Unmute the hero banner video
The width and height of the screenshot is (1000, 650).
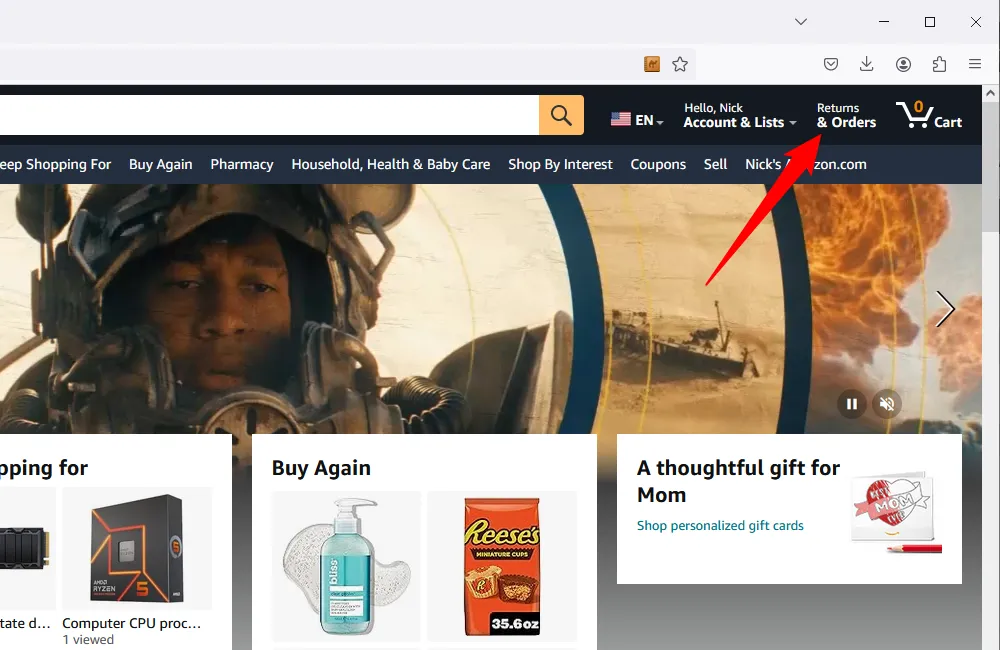pos(887,404)
